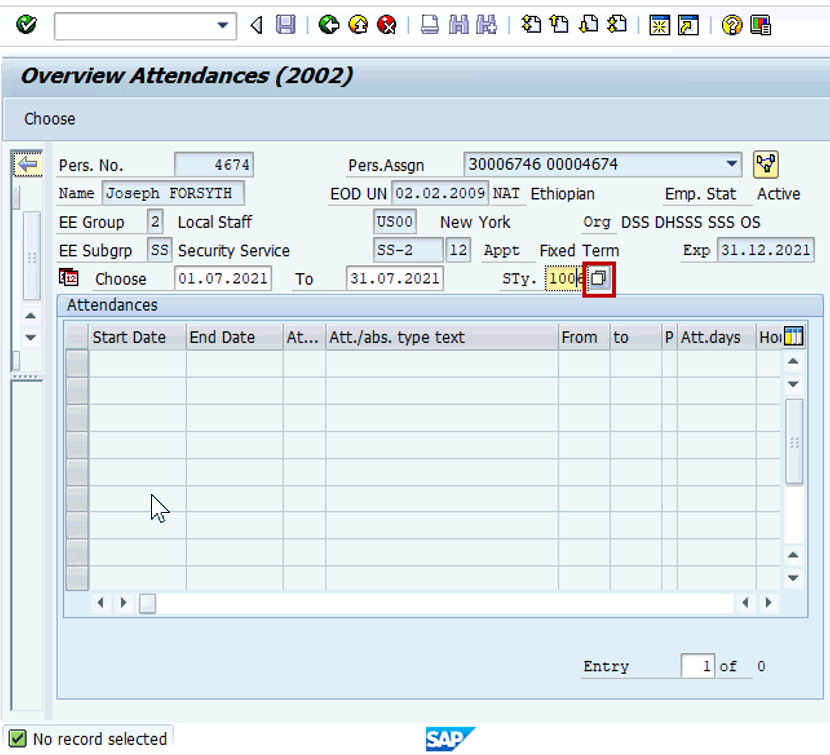Click the Entry number field
The width and height of the screenshot is (830, 755).
tap(698, 666)
